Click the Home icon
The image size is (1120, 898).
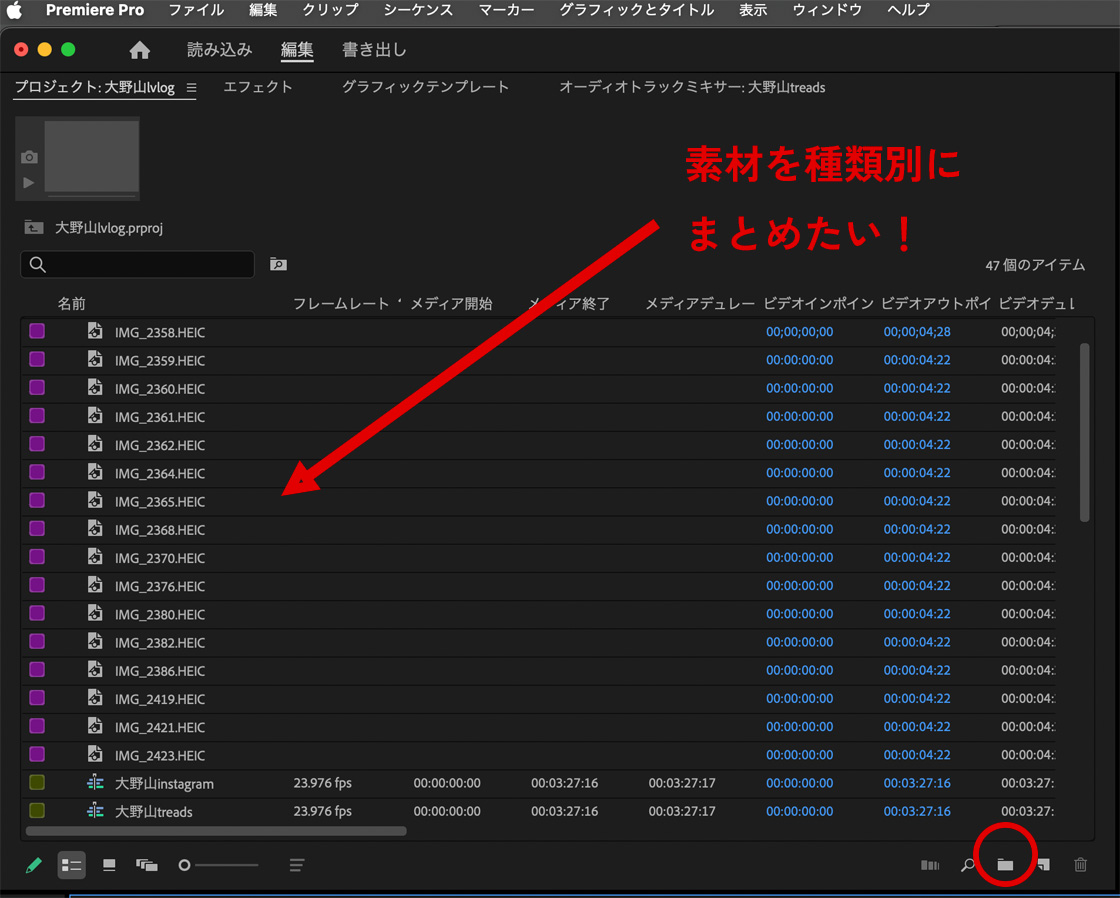140,50
